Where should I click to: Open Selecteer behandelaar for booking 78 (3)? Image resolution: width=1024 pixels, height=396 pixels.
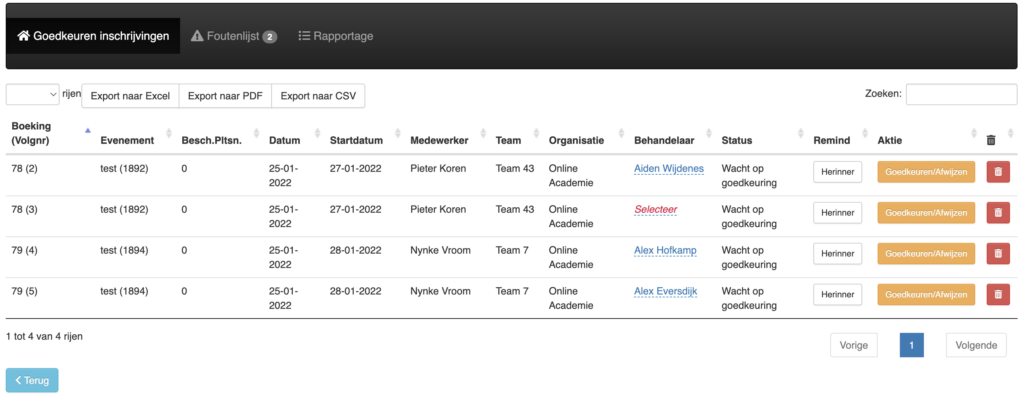click(656, 210)
